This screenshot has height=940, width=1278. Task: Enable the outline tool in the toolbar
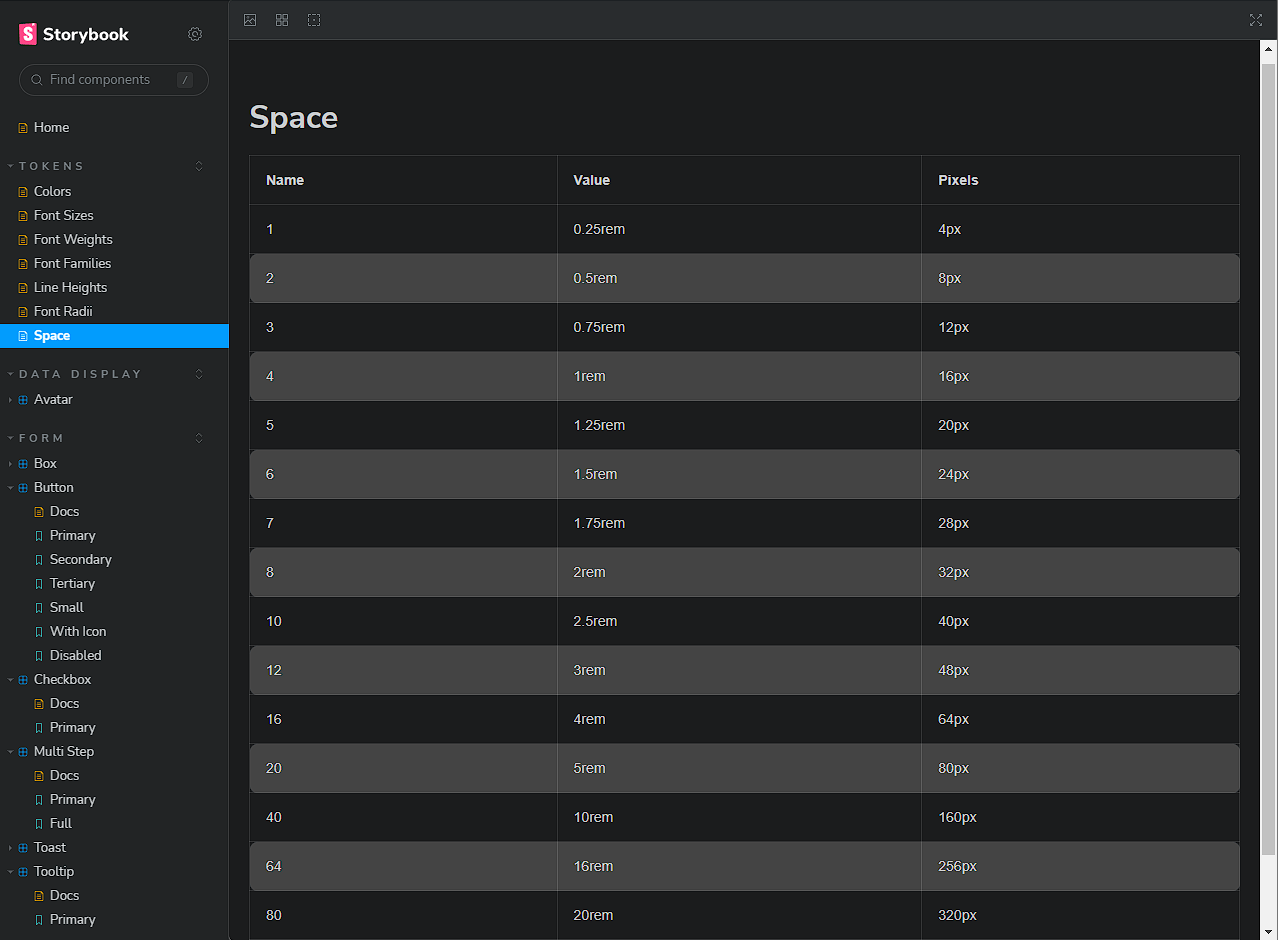pos(313,20)
